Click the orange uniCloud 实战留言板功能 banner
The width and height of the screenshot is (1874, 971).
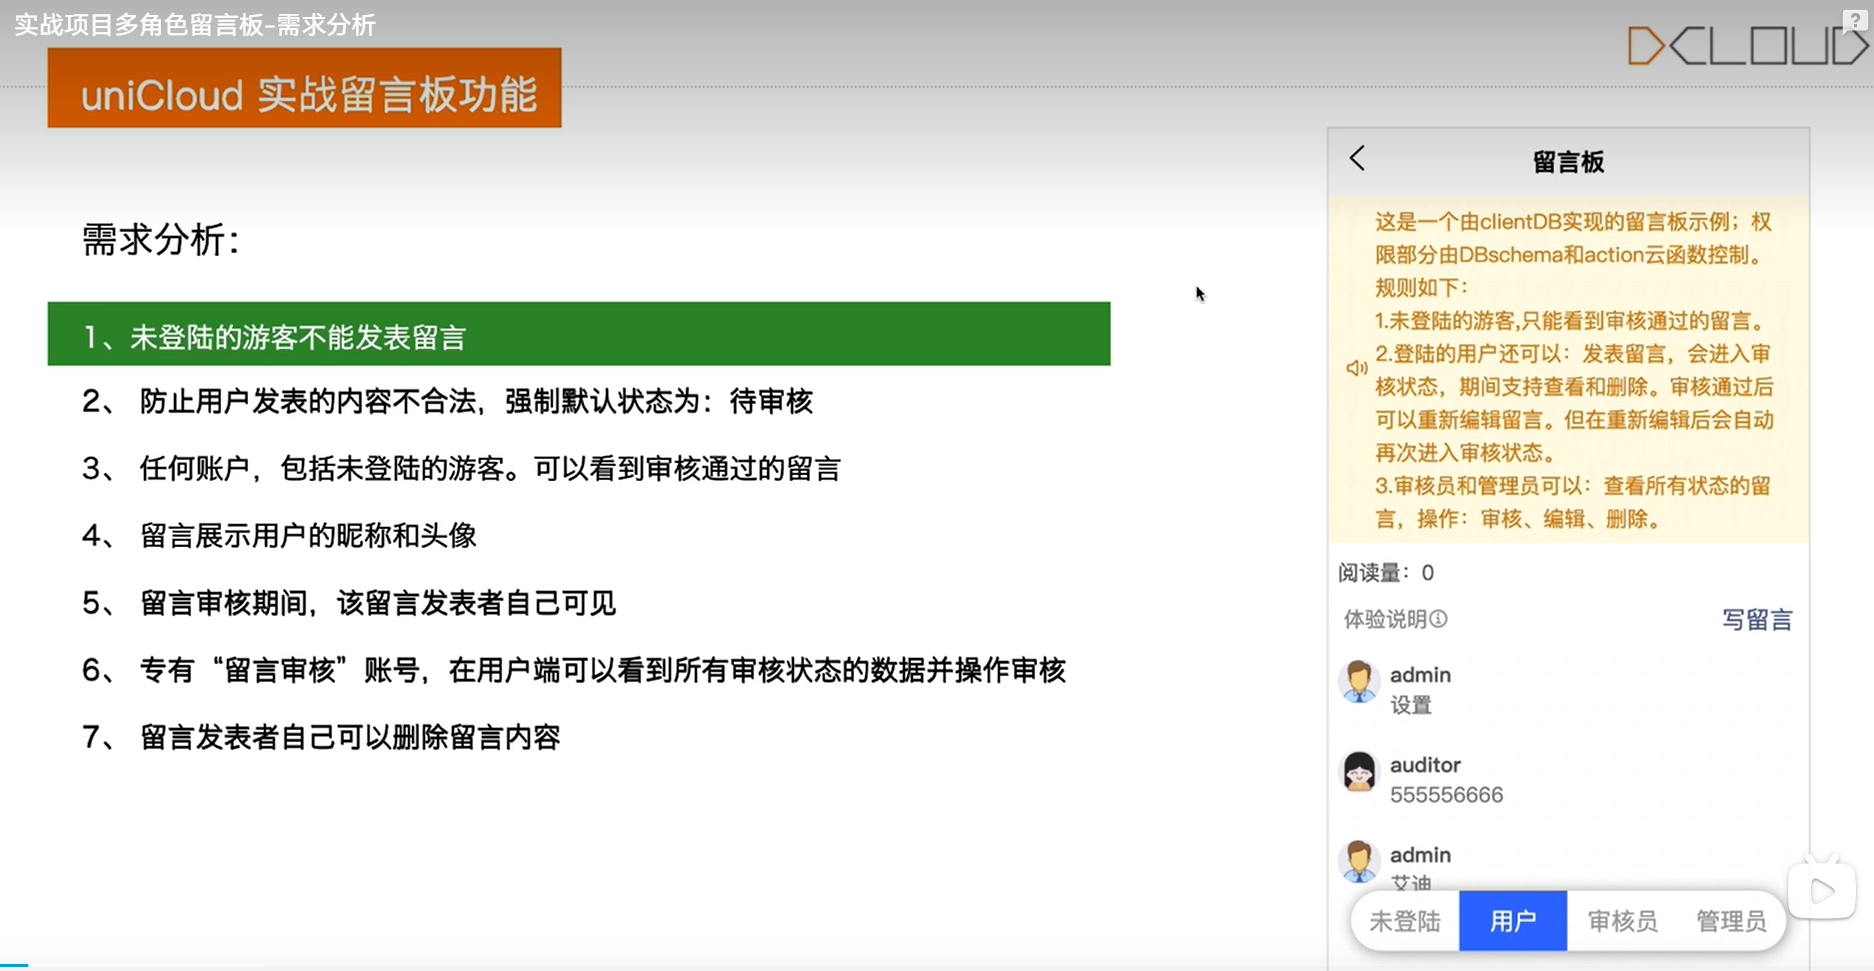click(x=304, y=88)
